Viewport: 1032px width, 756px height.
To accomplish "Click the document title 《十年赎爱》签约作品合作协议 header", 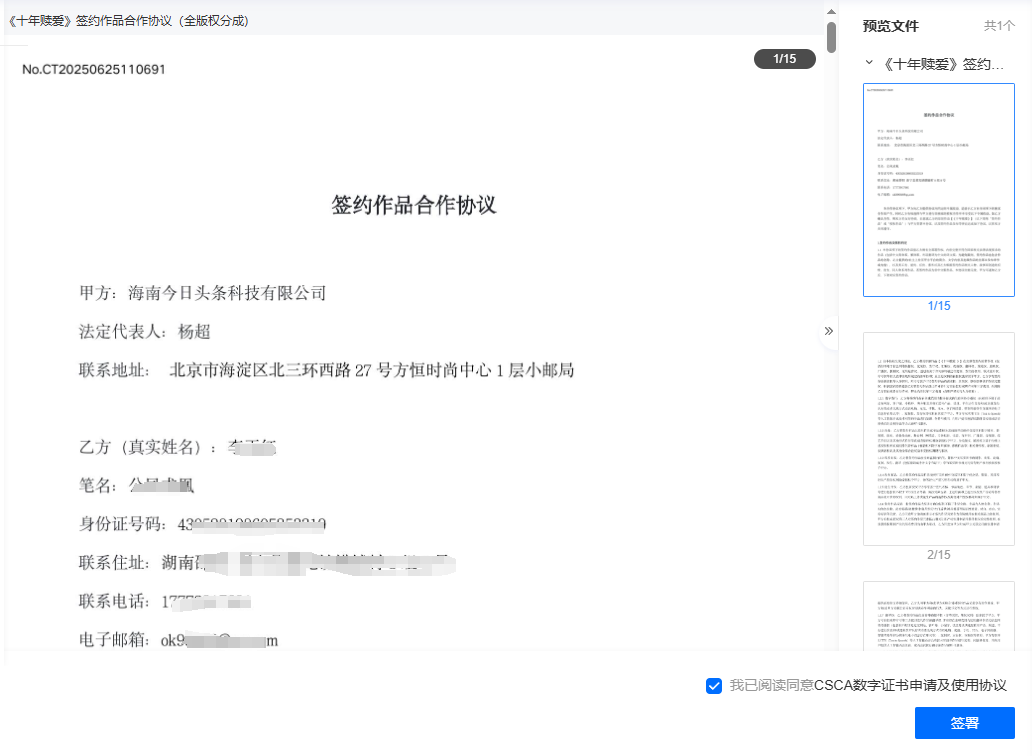I will [130, 20].
